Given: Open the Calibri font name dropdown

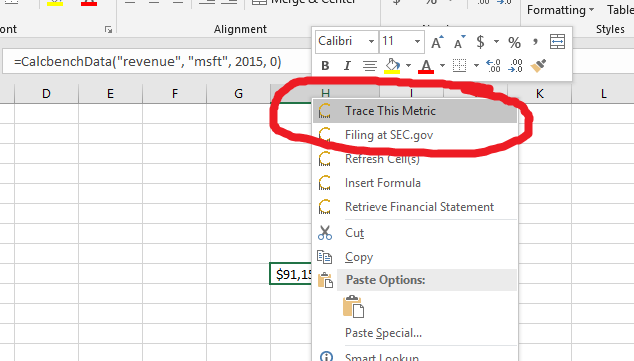Looking at the screenshot, I should point(371,42).
